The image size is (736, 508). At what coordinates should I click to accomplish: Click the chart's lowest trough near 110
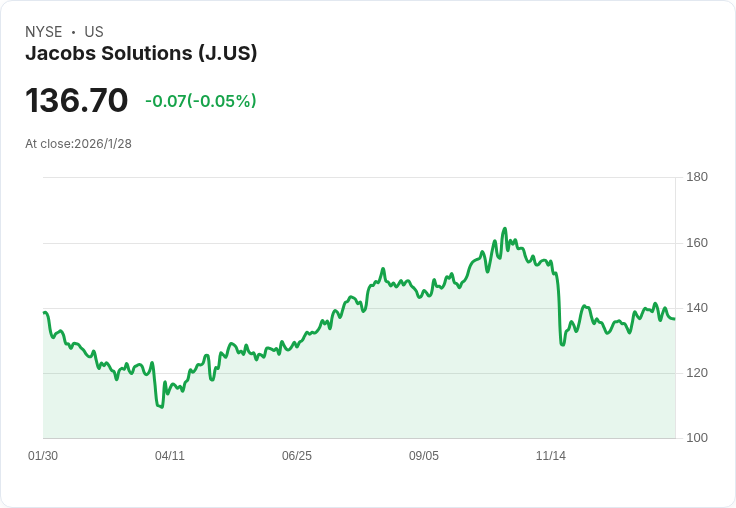tap(162, 407)
